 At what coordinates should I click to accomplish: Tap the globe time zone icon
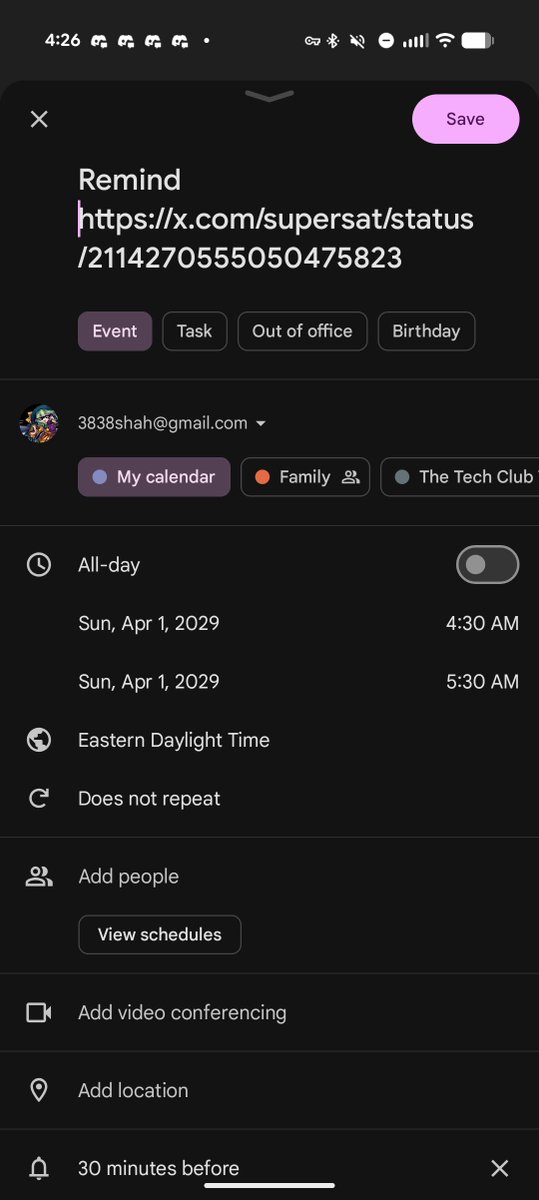[x=39, y=740]
